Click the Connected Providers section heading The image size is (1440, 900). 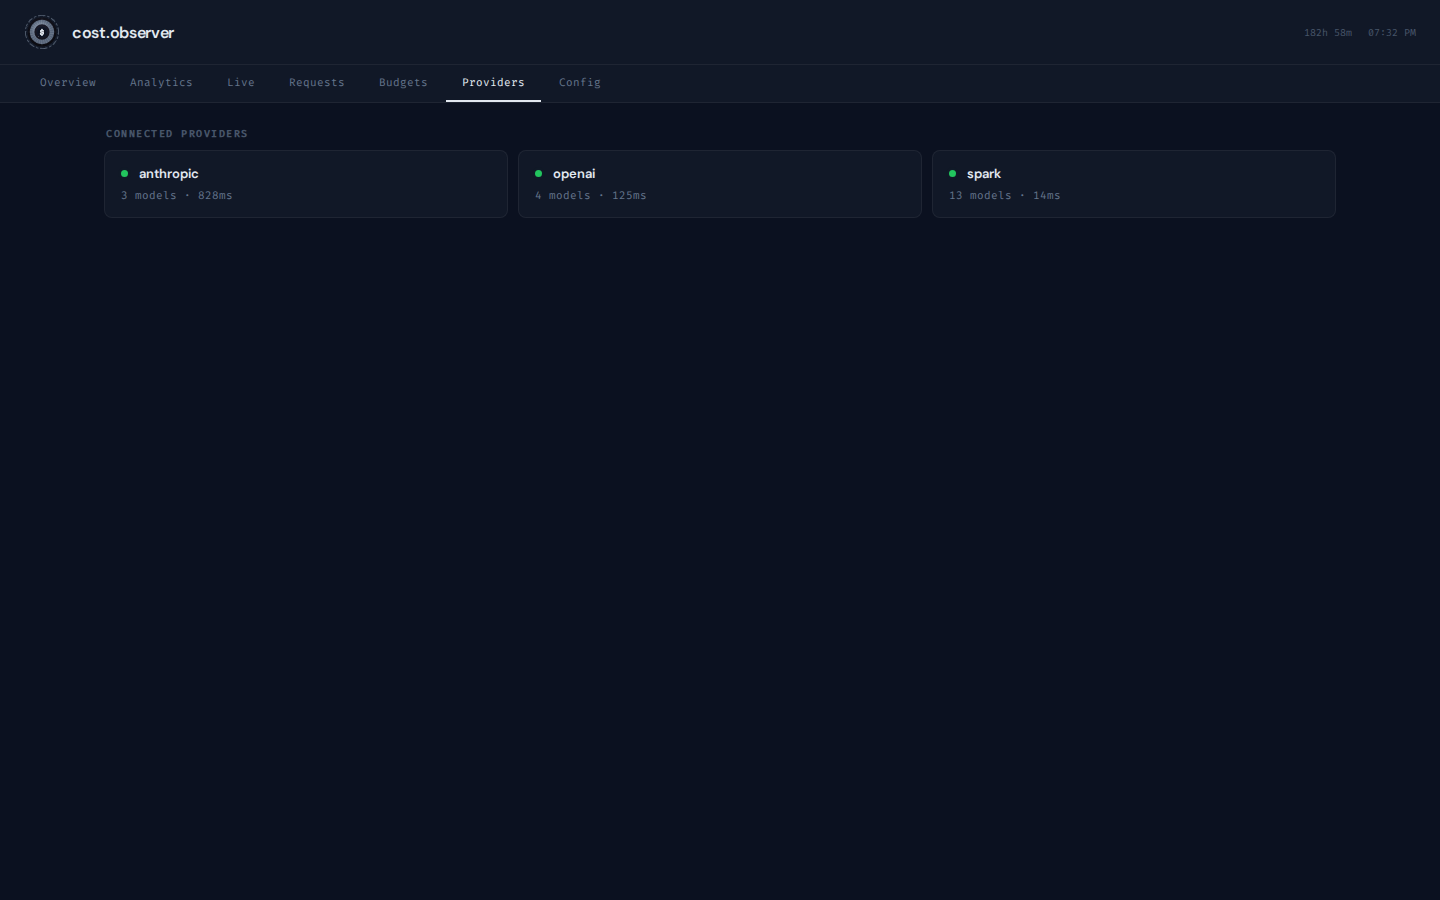pos(177,134)
